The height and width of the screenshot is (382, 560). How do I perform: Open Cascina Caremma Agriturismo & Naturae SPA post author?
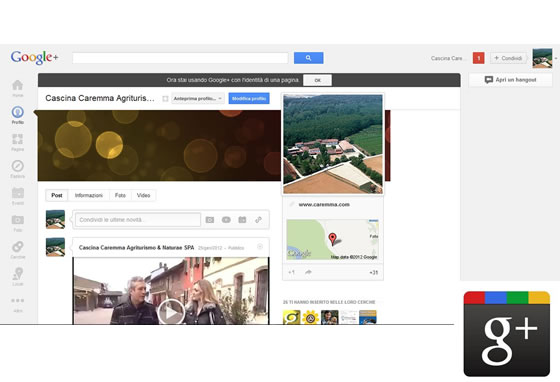pyautogui.click(x=136, y=247)
